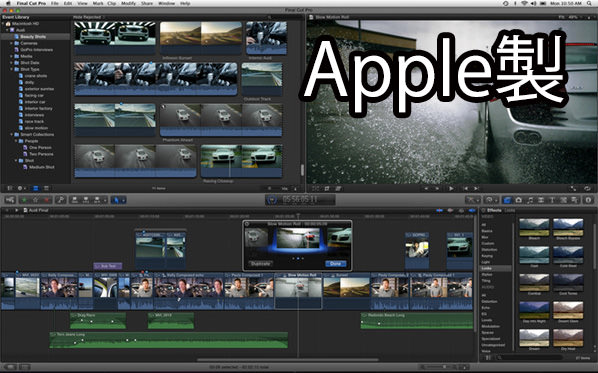Viewport: 598px width, 373px height.
Task: Open the Photos browser camera icon
Action: point(519,200)
